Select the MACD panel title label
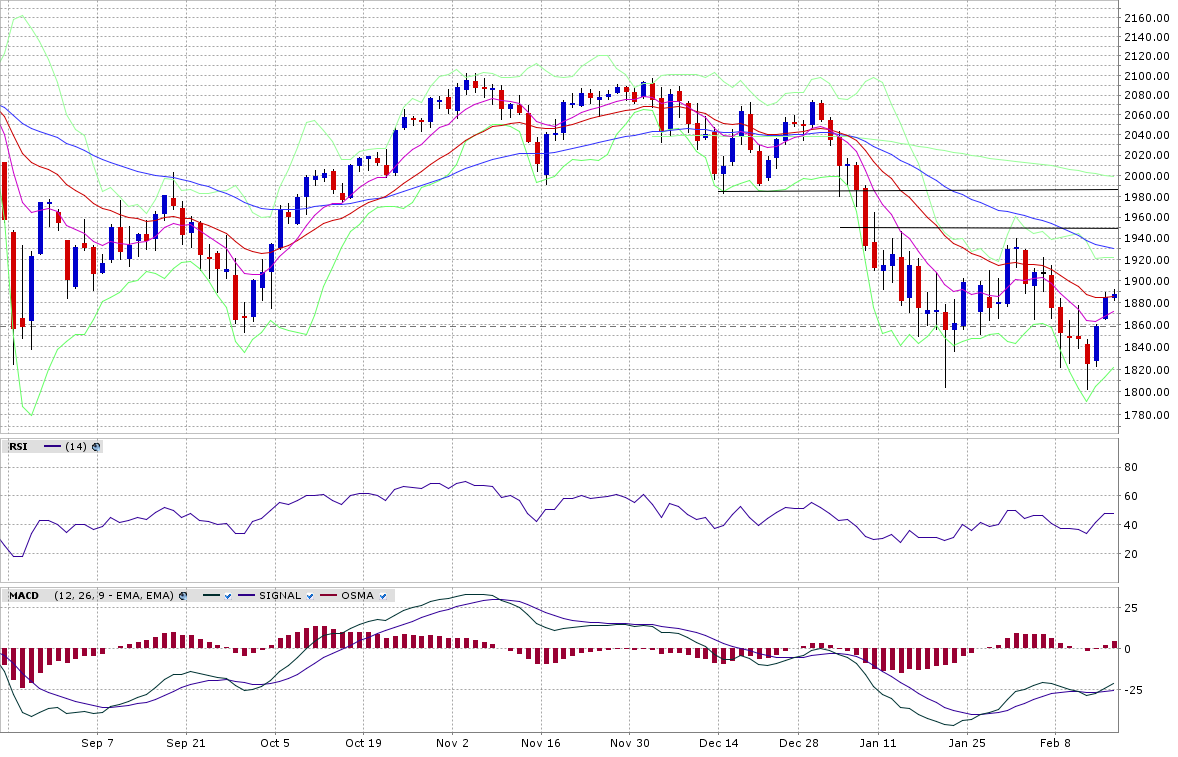The height and width of the screenshot is (757, 1178). pyautogui.click(x=23, y=596)
